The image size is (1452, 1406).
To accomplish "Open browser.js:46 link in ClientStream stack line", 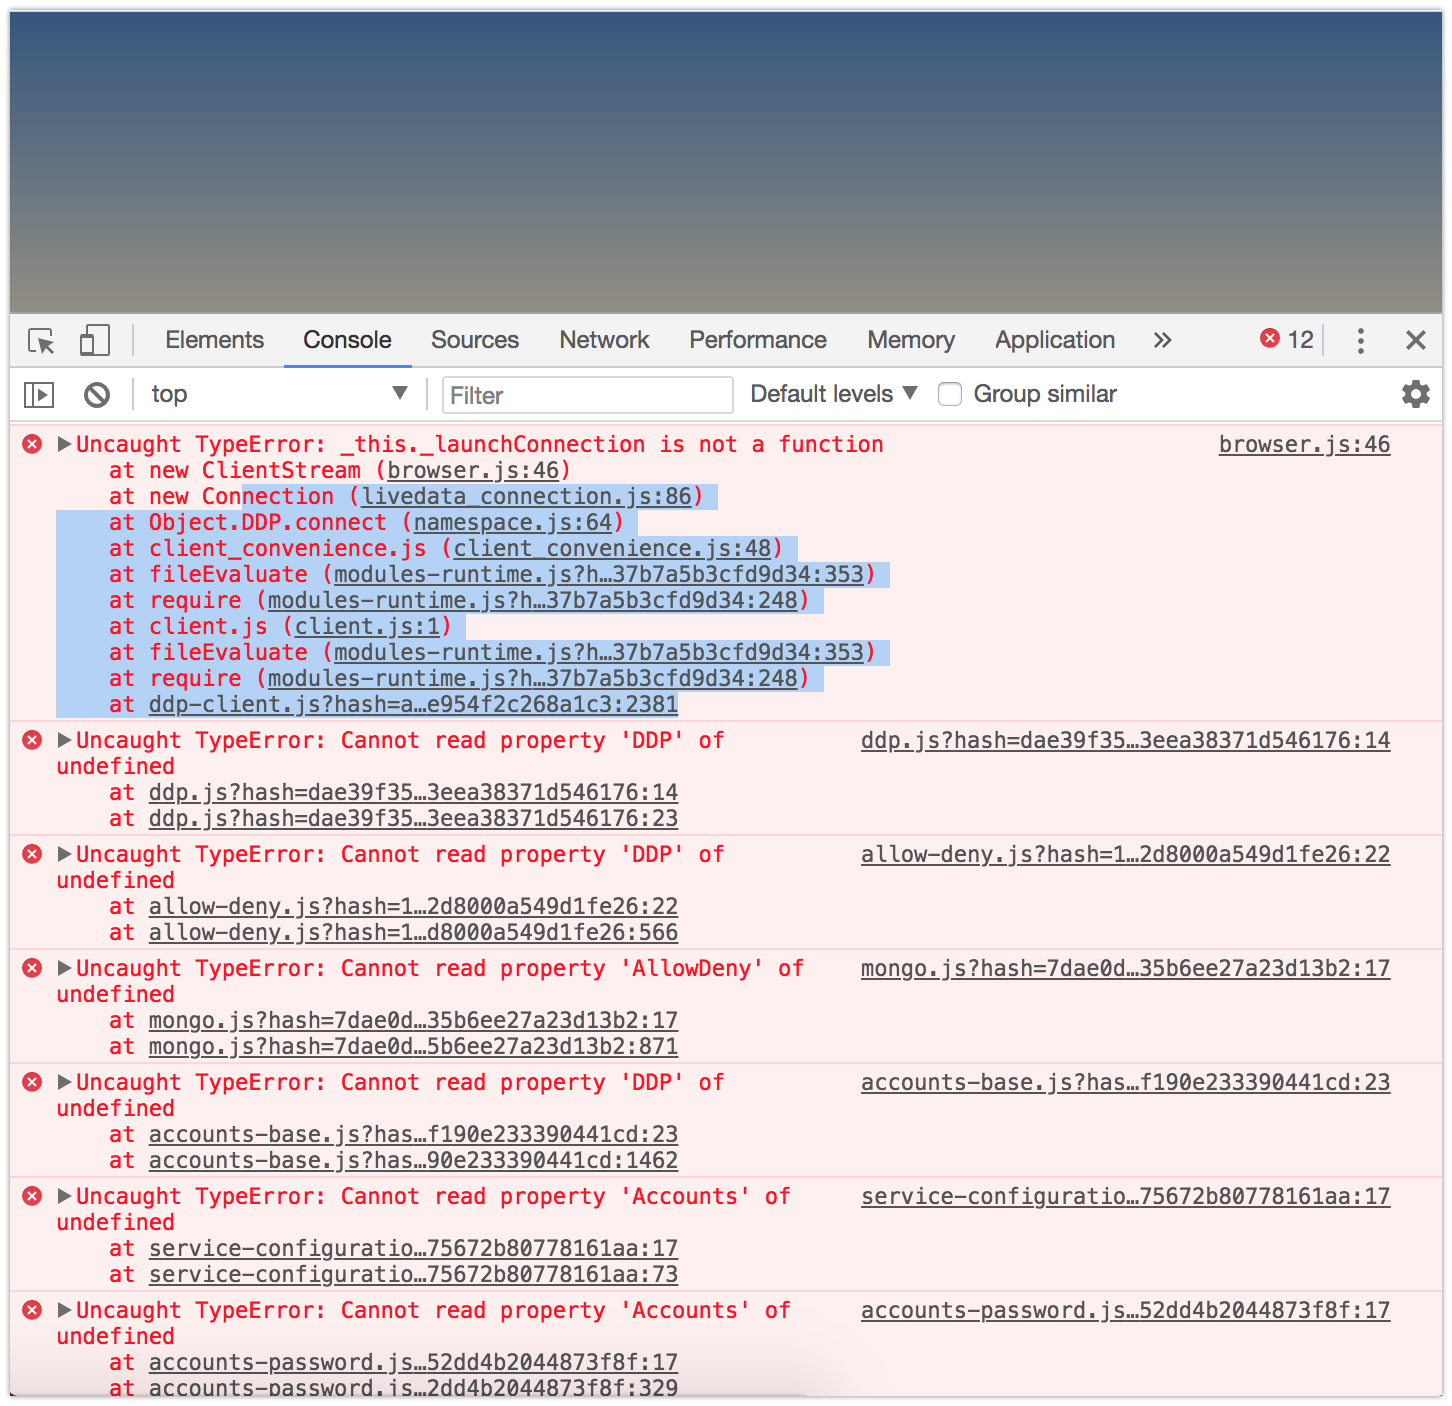I will 473,470.
